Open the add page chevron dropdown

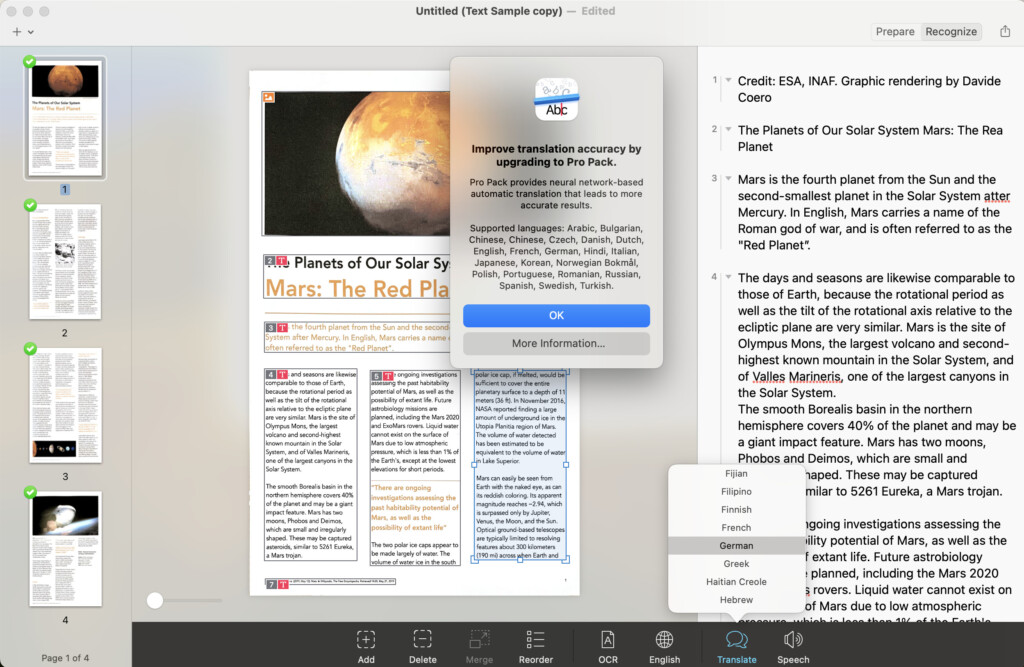[31, 31]
